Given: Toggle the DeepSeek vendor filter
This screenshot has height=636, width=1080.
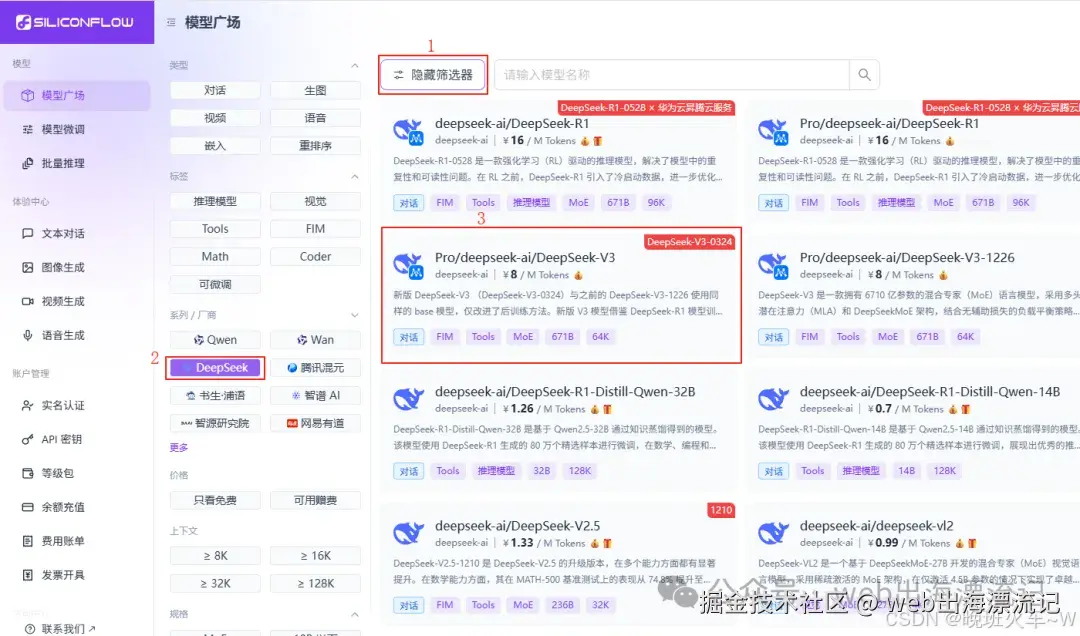Looking at the screenshot, I should click(x=216, y=368).
